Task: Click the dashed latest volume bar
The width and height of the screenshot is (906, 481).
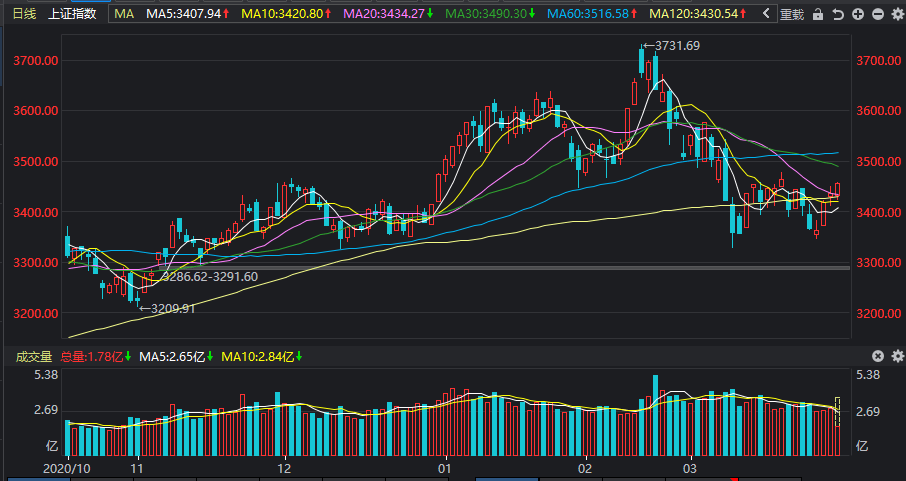Action: tap(838, 412)
